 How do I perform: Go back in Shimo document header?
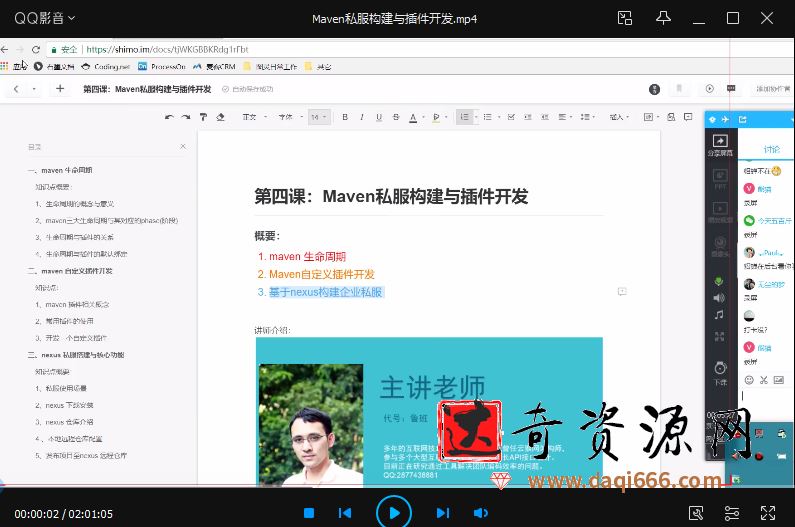coord(16,89)
